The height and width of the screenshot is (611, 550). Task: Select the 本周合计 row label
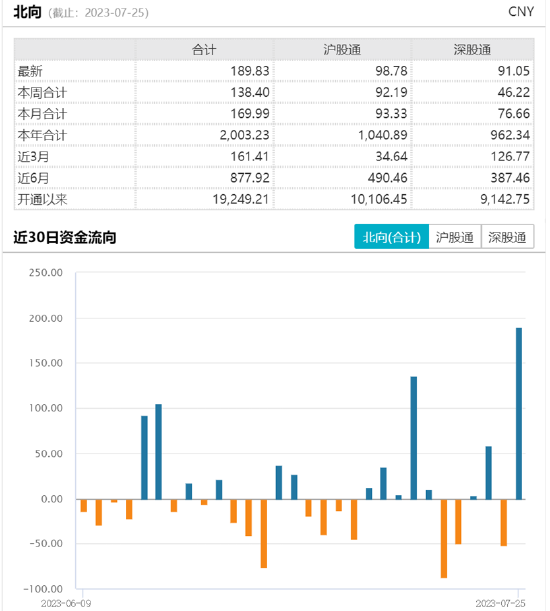(42, 92)
